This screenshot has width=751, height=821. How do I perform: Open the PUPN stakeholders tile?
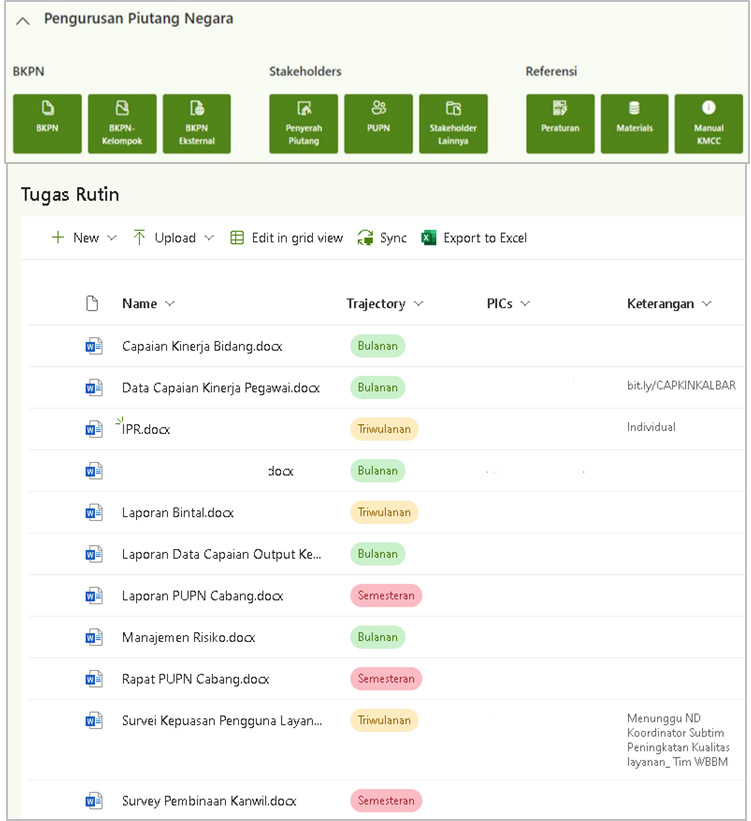pos(378,124)
